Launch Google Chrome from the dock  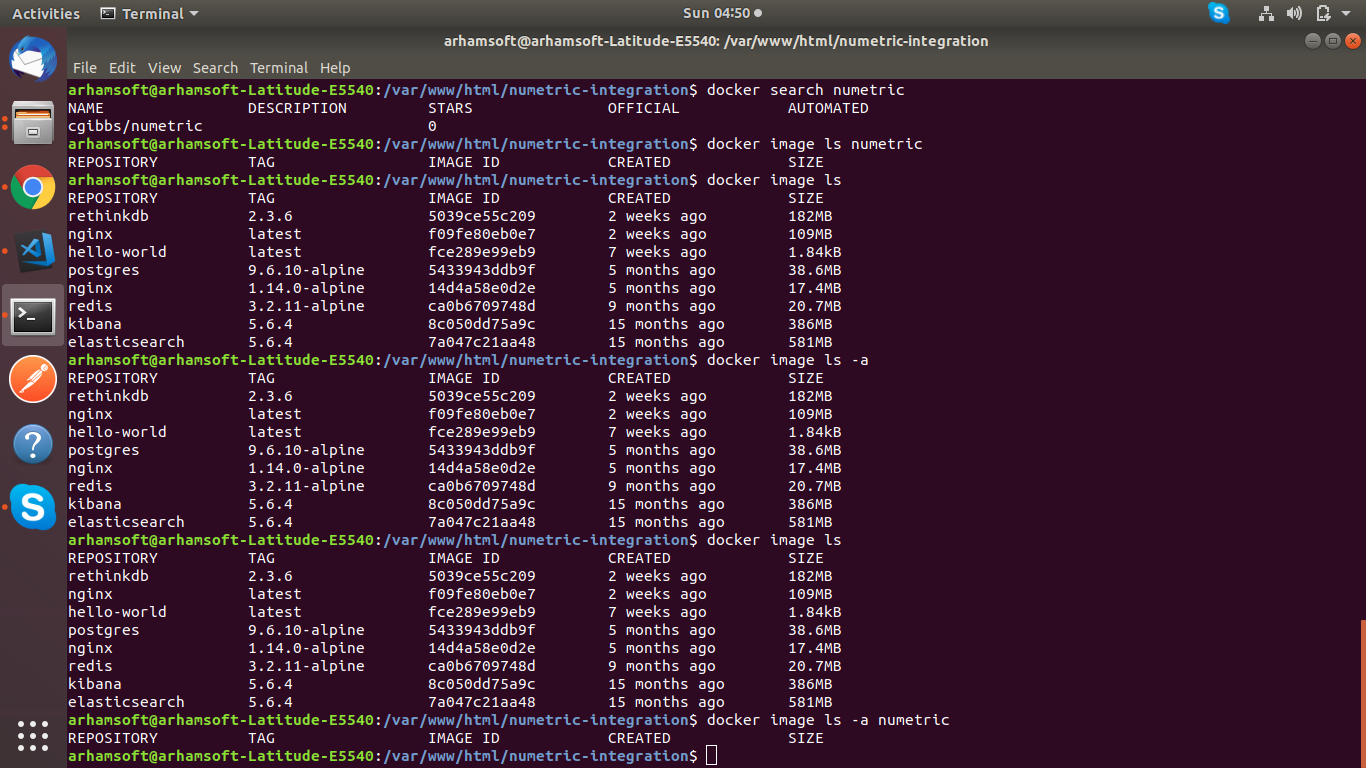tap(33, 188)
